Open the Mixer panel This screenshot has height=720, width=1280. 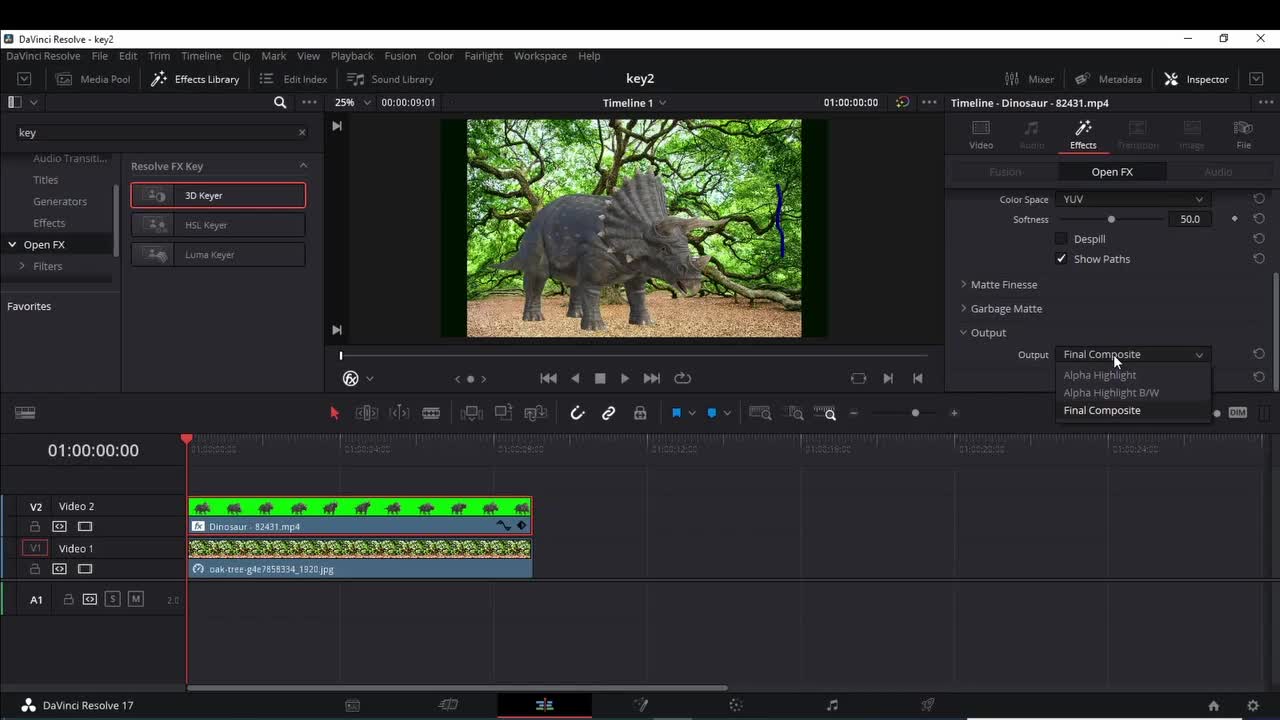click(x=1029, y=79)
